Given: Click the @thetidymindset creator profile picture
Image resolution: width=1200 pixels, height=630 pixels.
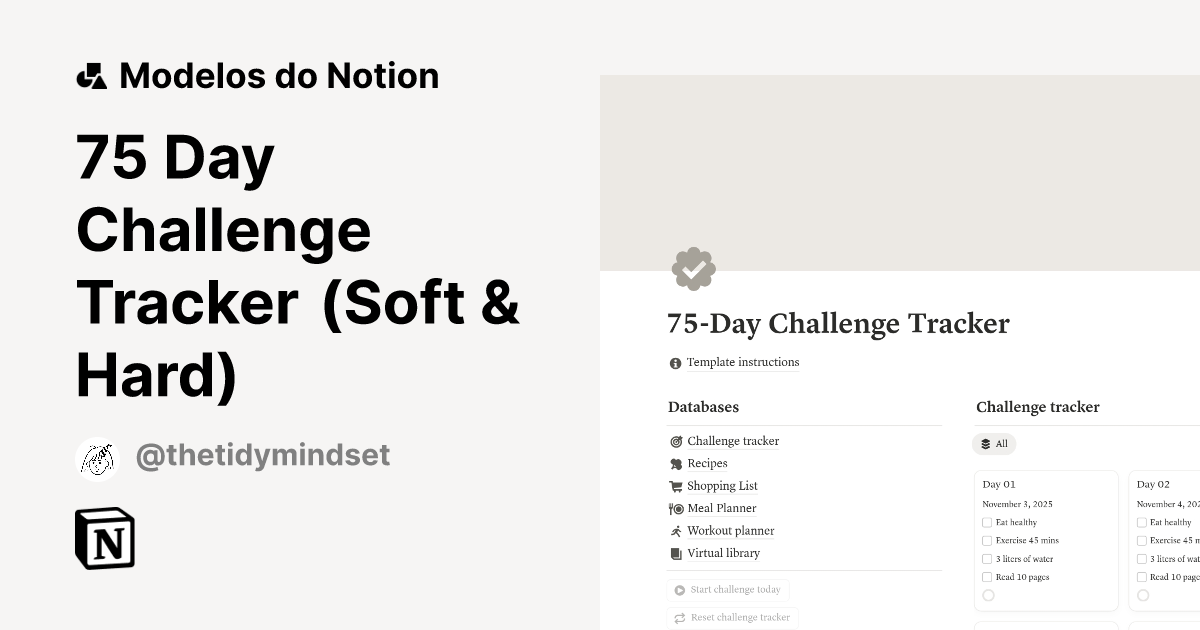Looking at the screenshot, I should click(x=97, y=458).
